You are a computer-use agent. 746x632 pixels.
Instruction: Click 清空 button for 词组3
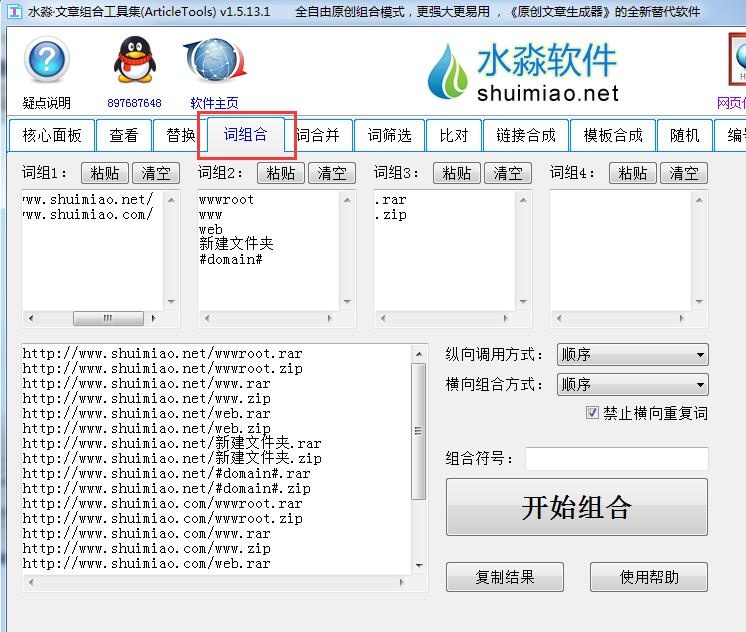pos(508,173)
